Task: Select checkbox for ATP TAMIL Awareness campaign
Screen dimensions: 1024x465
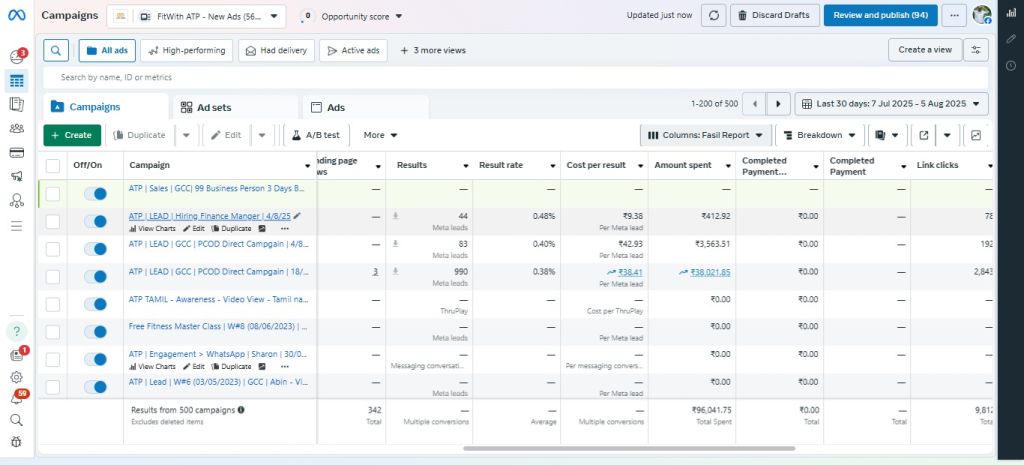Action: 53,304
